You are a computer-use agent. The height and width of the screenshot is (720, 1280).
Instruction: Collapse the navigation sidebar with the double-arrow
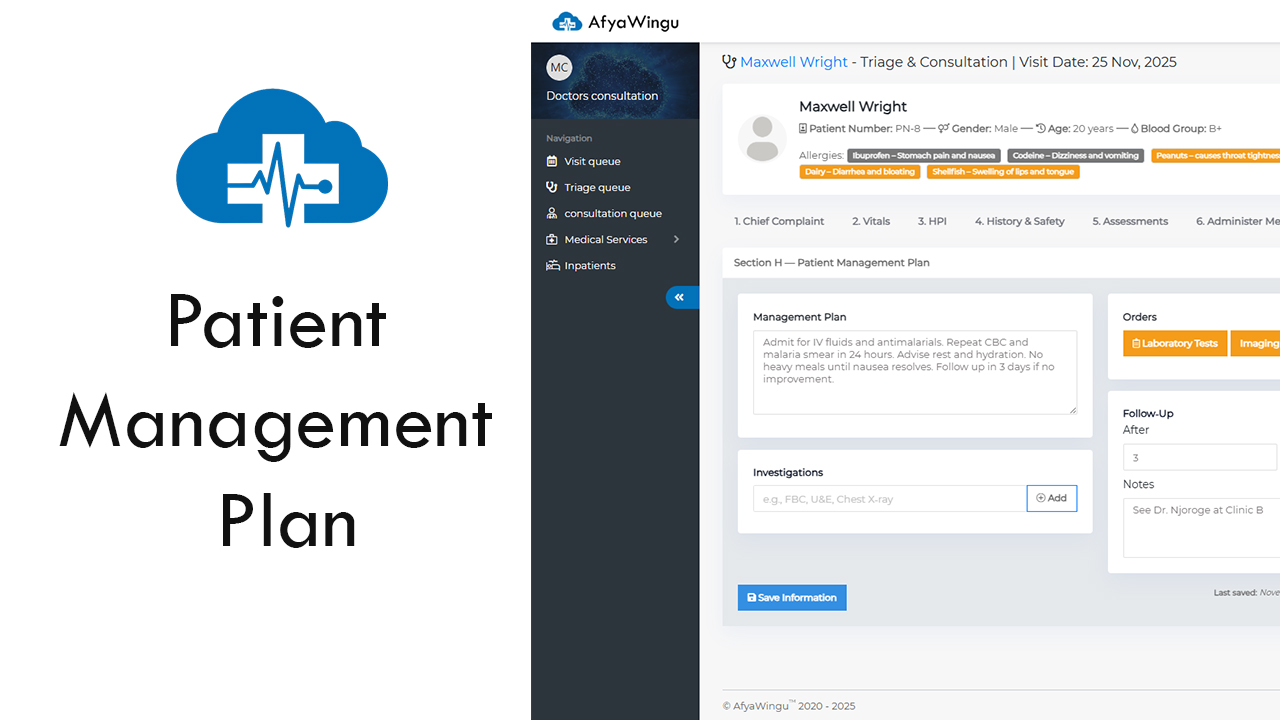tap(681, 297)
